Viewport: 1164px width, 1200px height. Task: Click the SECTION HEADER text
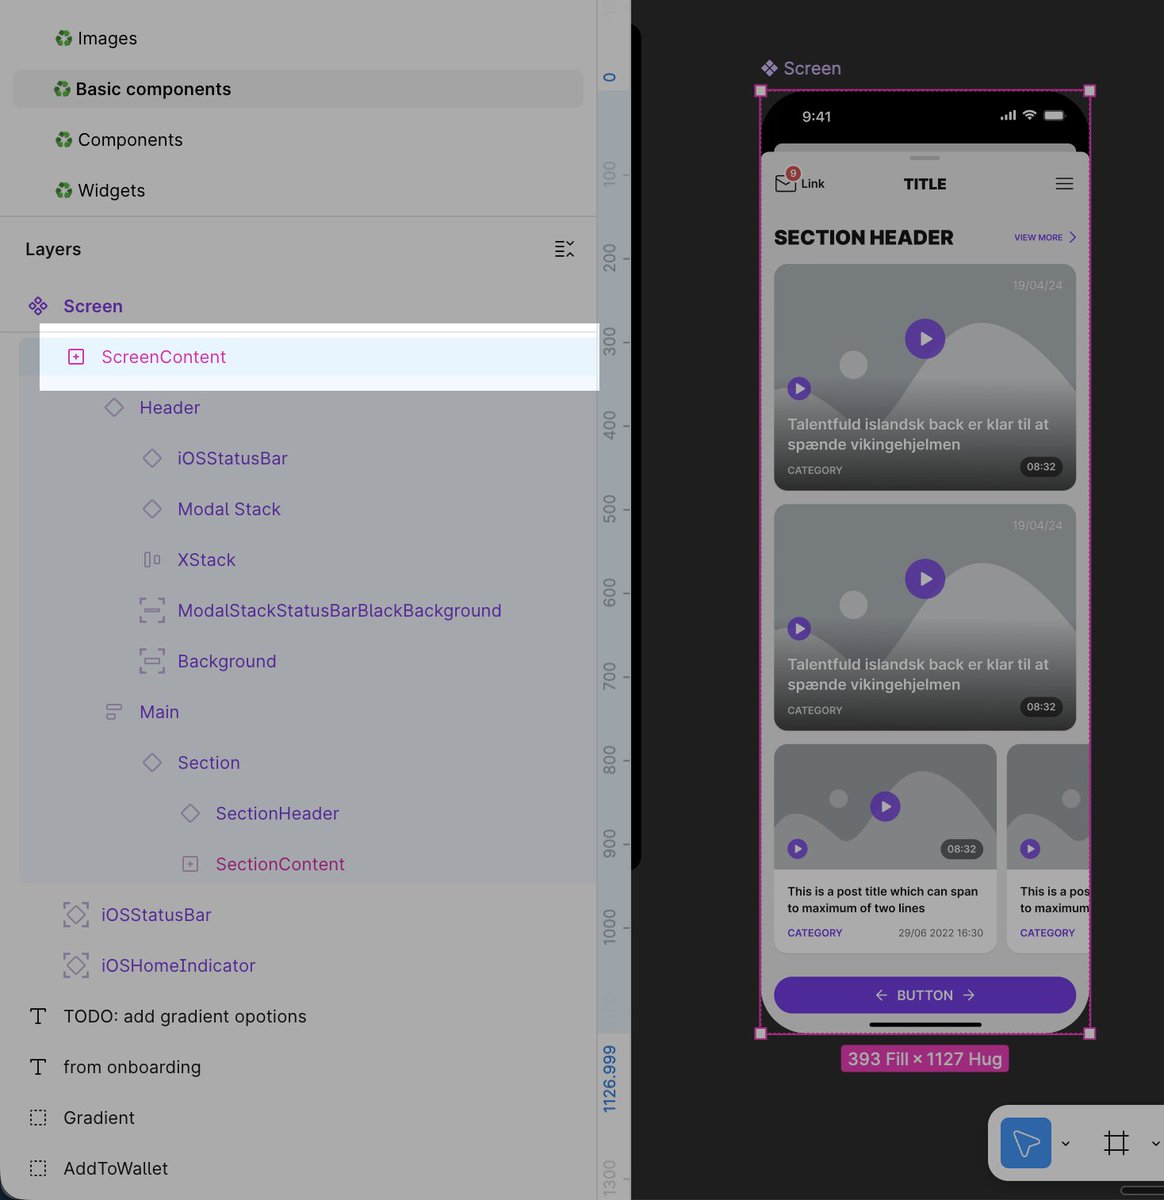pyautogui.click(x=864, y=238)
